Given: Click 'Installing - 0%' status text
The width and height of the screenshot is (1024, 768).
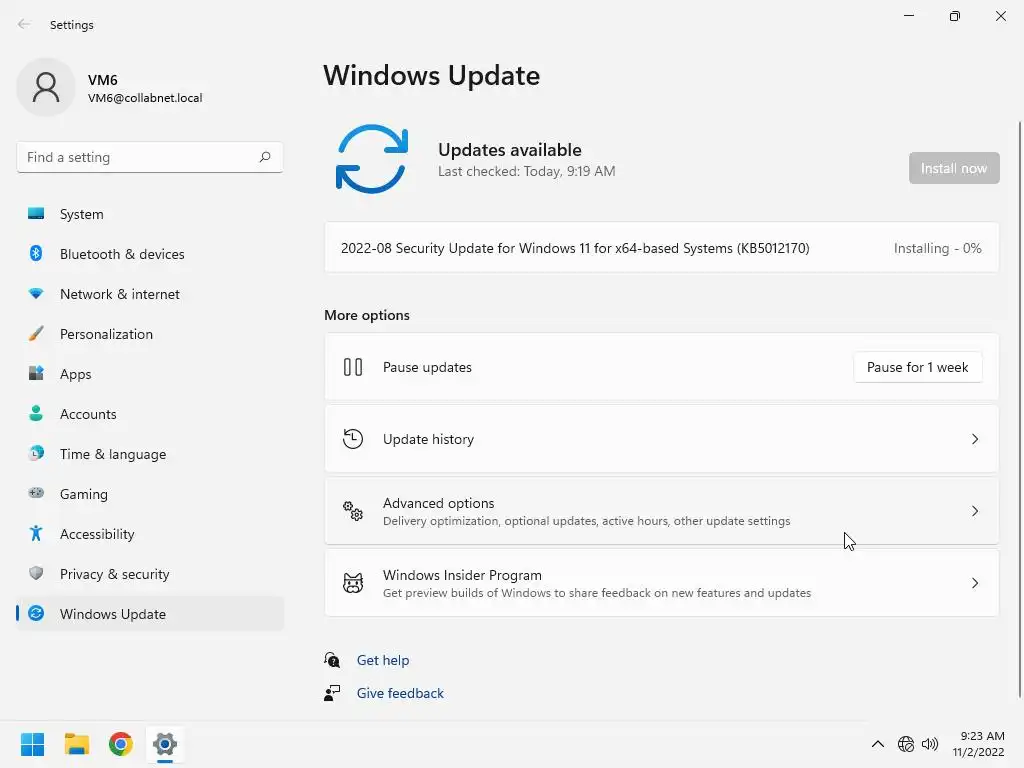Looking at the screenshot, I should click(x=937, y=248).
